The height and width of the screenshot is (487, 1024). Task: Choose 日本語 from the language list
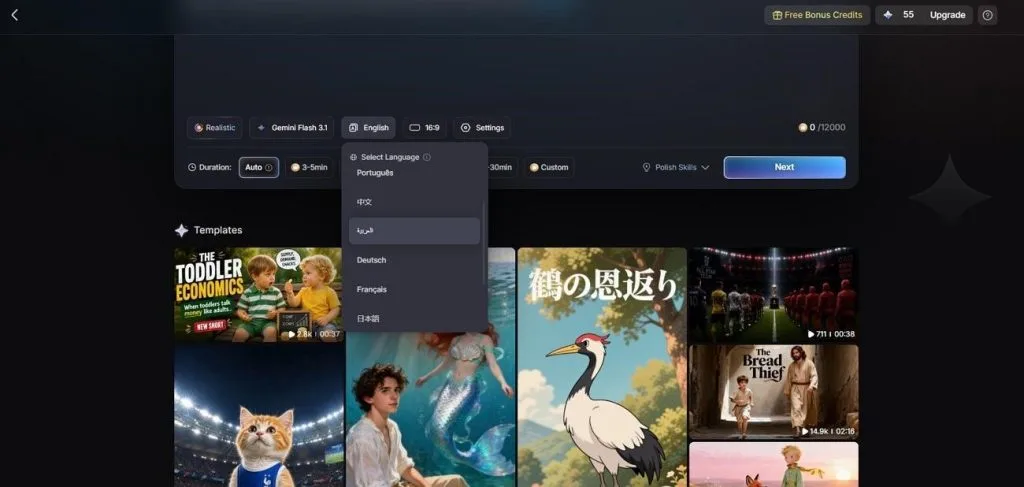coord(414,319)
